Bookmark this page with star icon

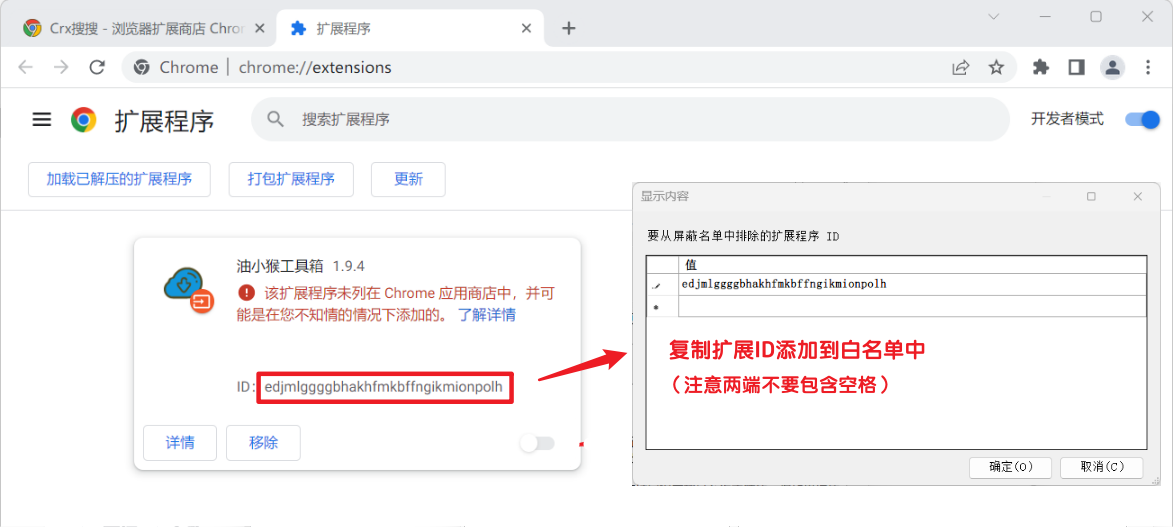point(996,67)
